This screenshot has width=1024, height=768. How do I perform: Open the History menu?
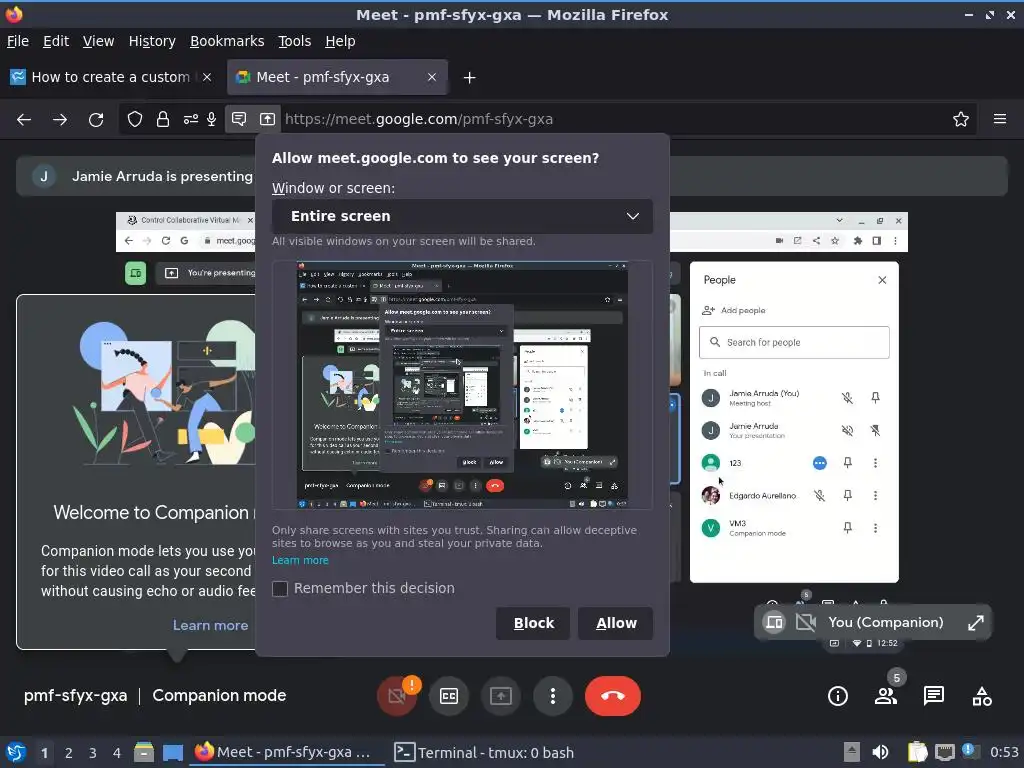pos(152,41)
